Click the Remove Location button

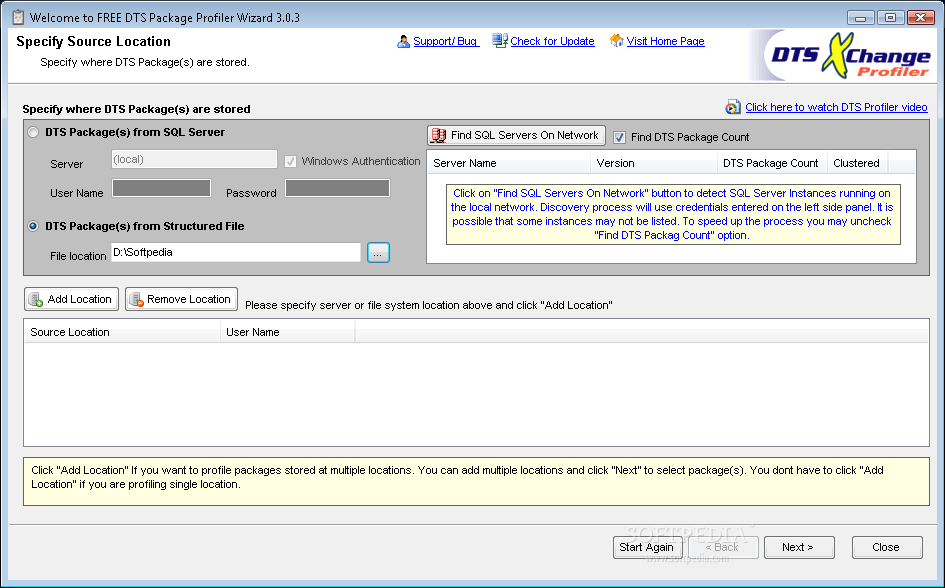(x=181, y=299)
